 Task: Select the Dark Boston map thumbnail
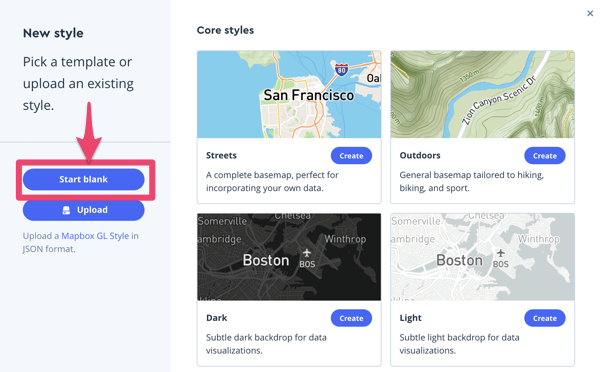click(289, 257)
